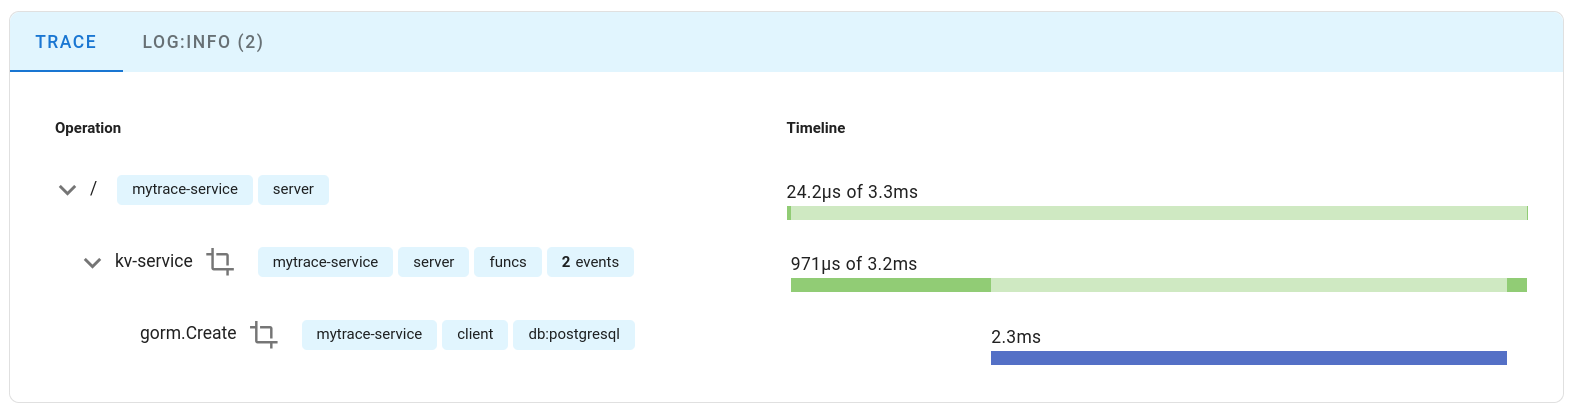Click the server tag in root span row
This screenshot has height=414, width=1575.
click(x=293, y=189)
